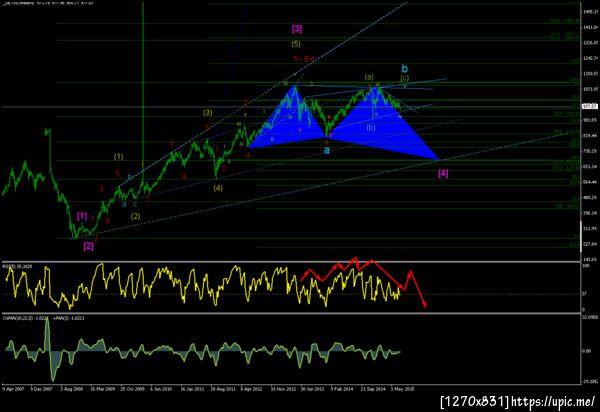Select the yellow (4) wave label
600x412 pixels.
[218, 188]
